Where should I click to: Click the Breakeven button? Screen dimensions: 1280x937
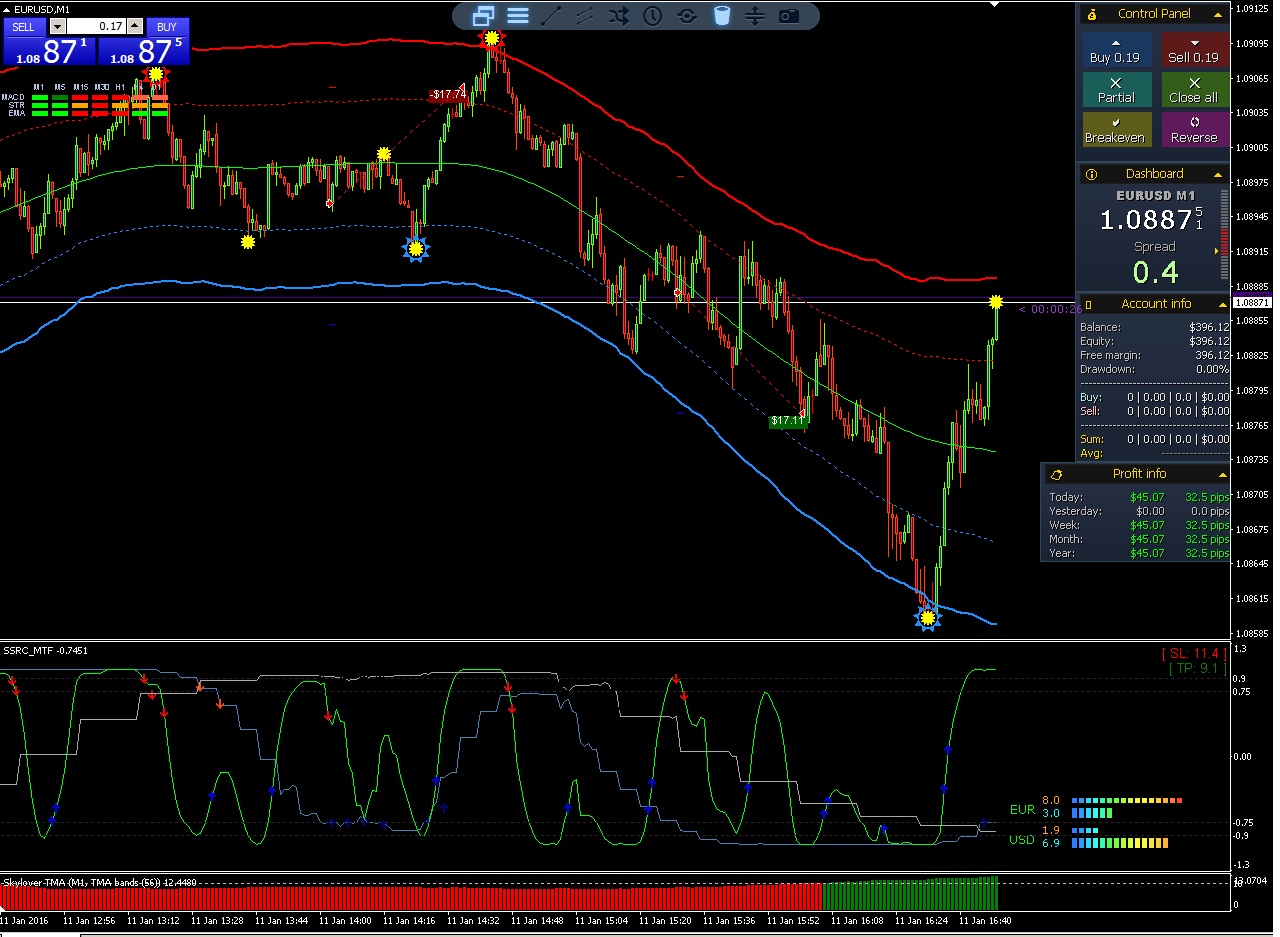click(x=1117, y=130)
